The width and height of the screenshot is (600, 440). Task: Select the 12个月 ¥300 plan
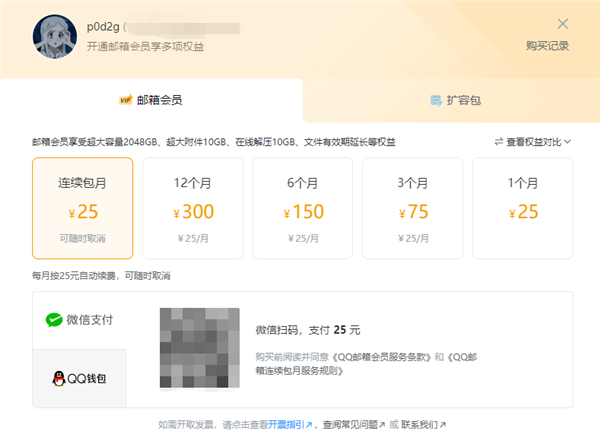point(192,208)
